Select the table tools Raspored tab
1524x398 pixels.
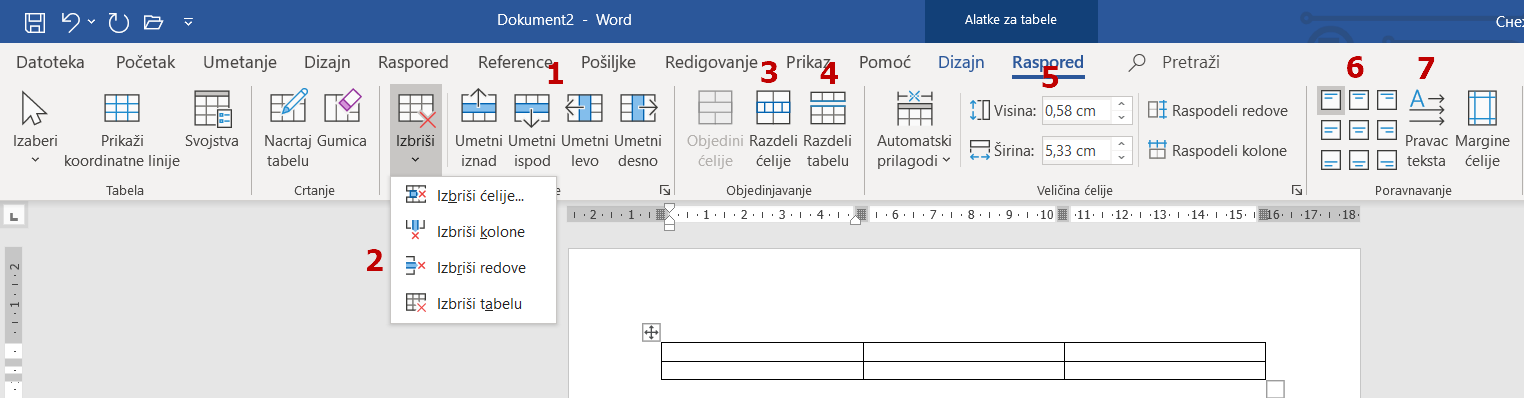1048,62
